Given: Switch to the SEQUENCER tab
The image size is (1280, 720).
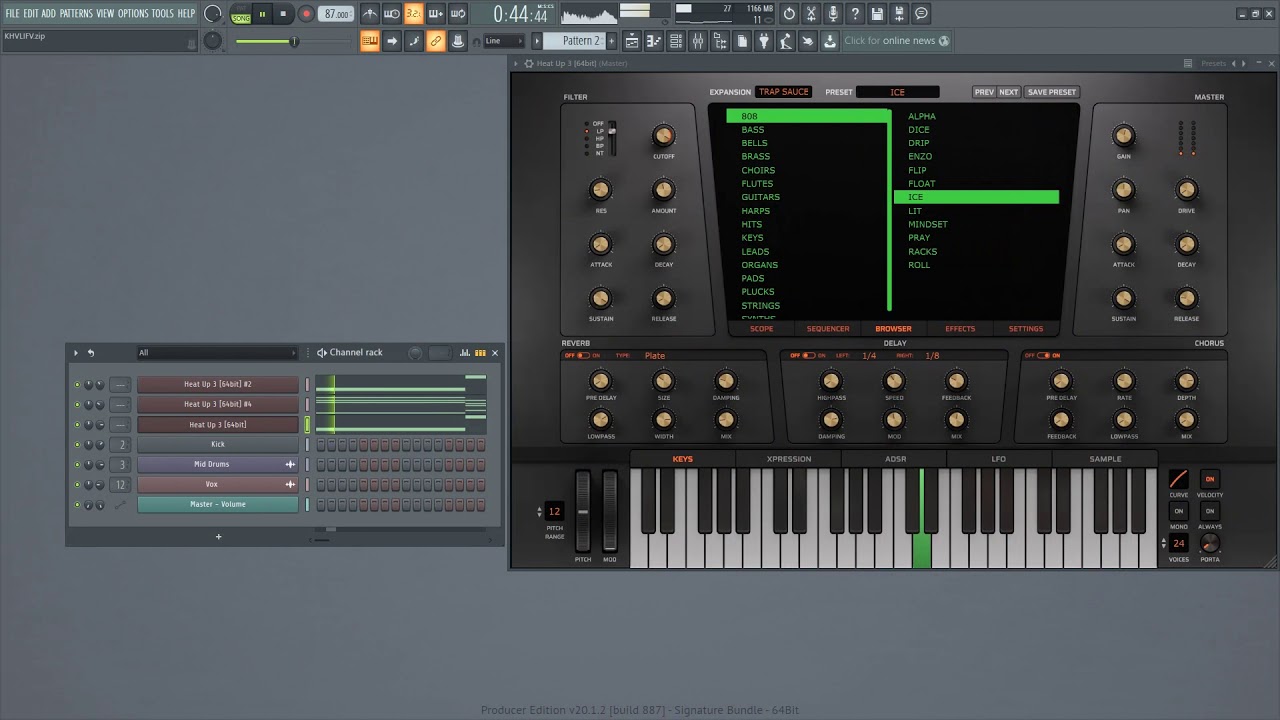Looking at the screenshot, I should coord(828,329).
